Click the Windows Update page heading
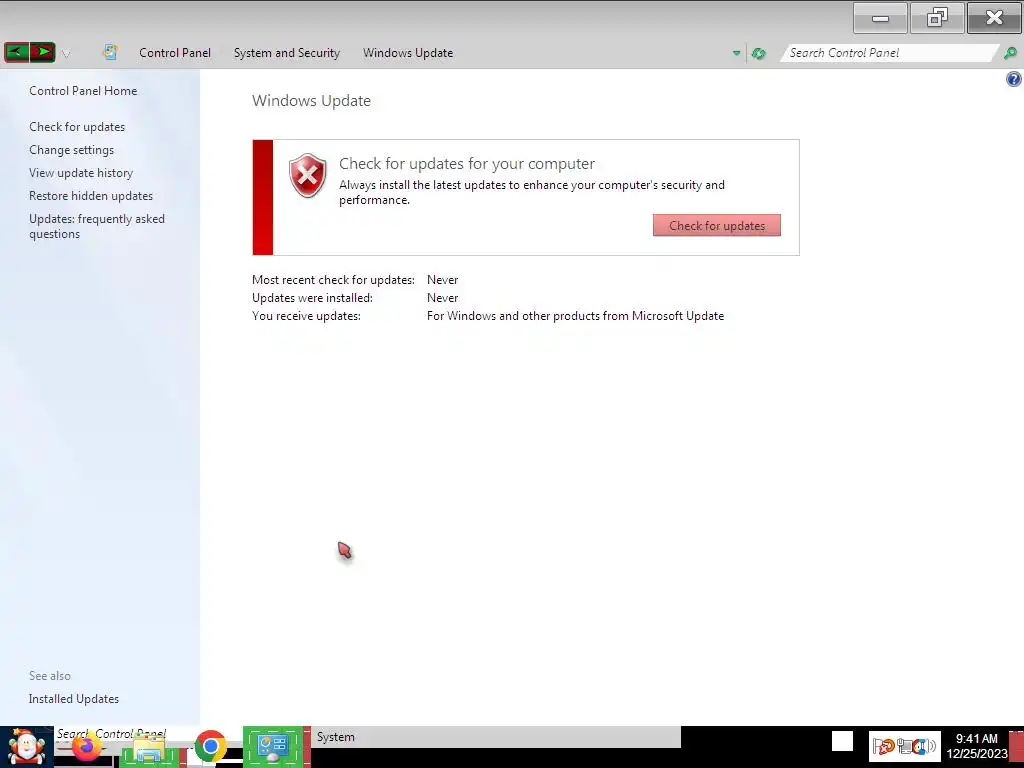The width and height of the screenshot is (1024, 768). (312, 101)
